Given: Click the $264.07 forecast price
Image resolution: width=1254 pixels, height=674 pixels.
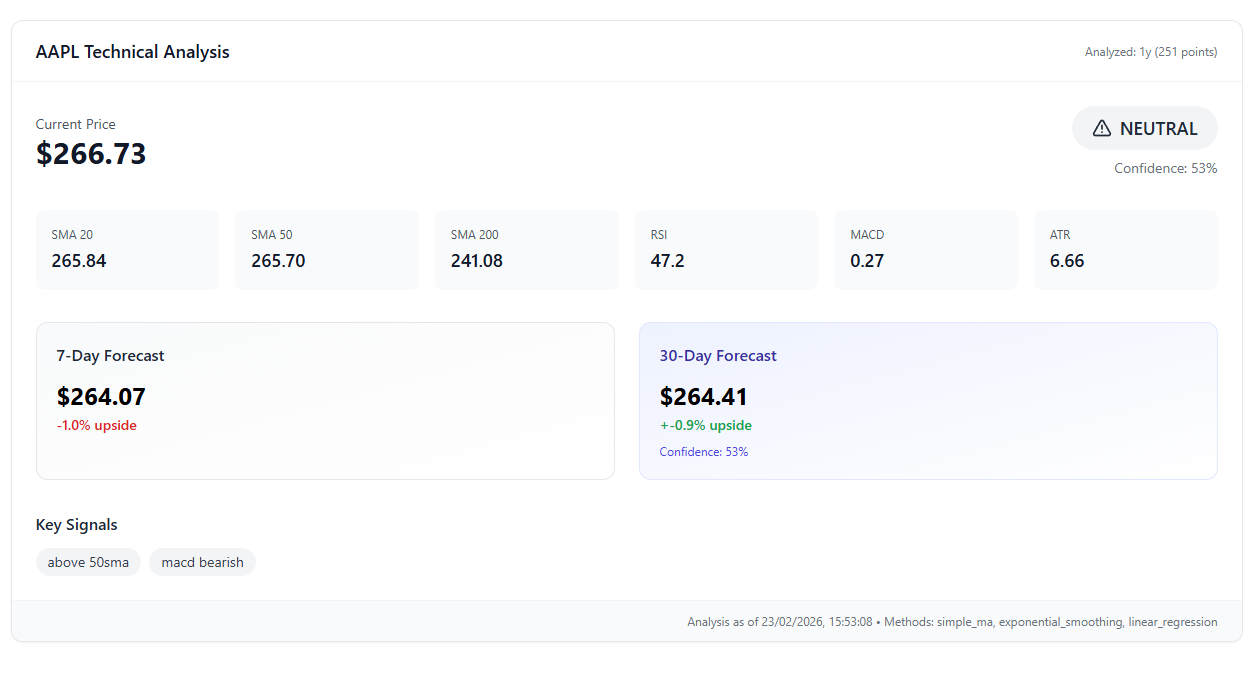Looking at the screenshot, I should pos(101,396).
